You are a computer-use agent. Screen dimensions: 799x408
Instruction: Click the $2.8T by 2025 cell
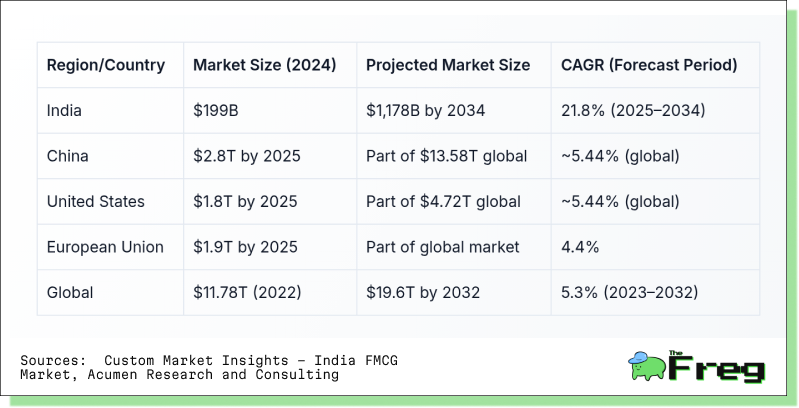click(247, 156)
